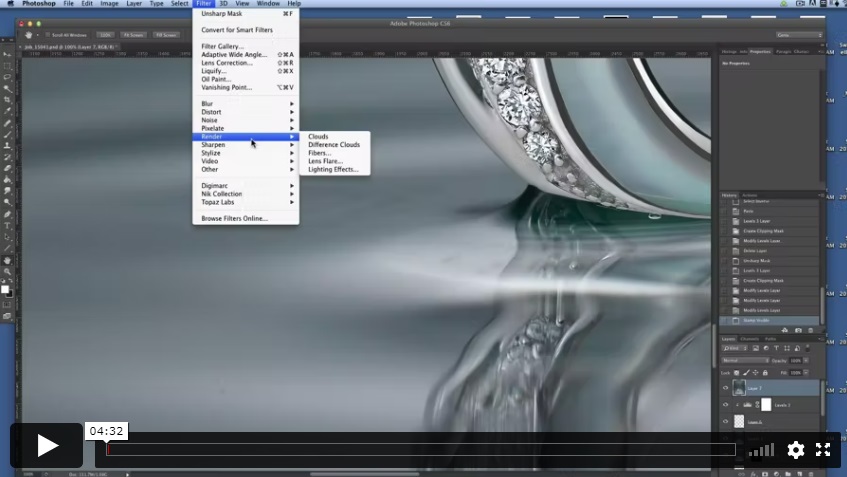Delete current state in History panel

810,330
